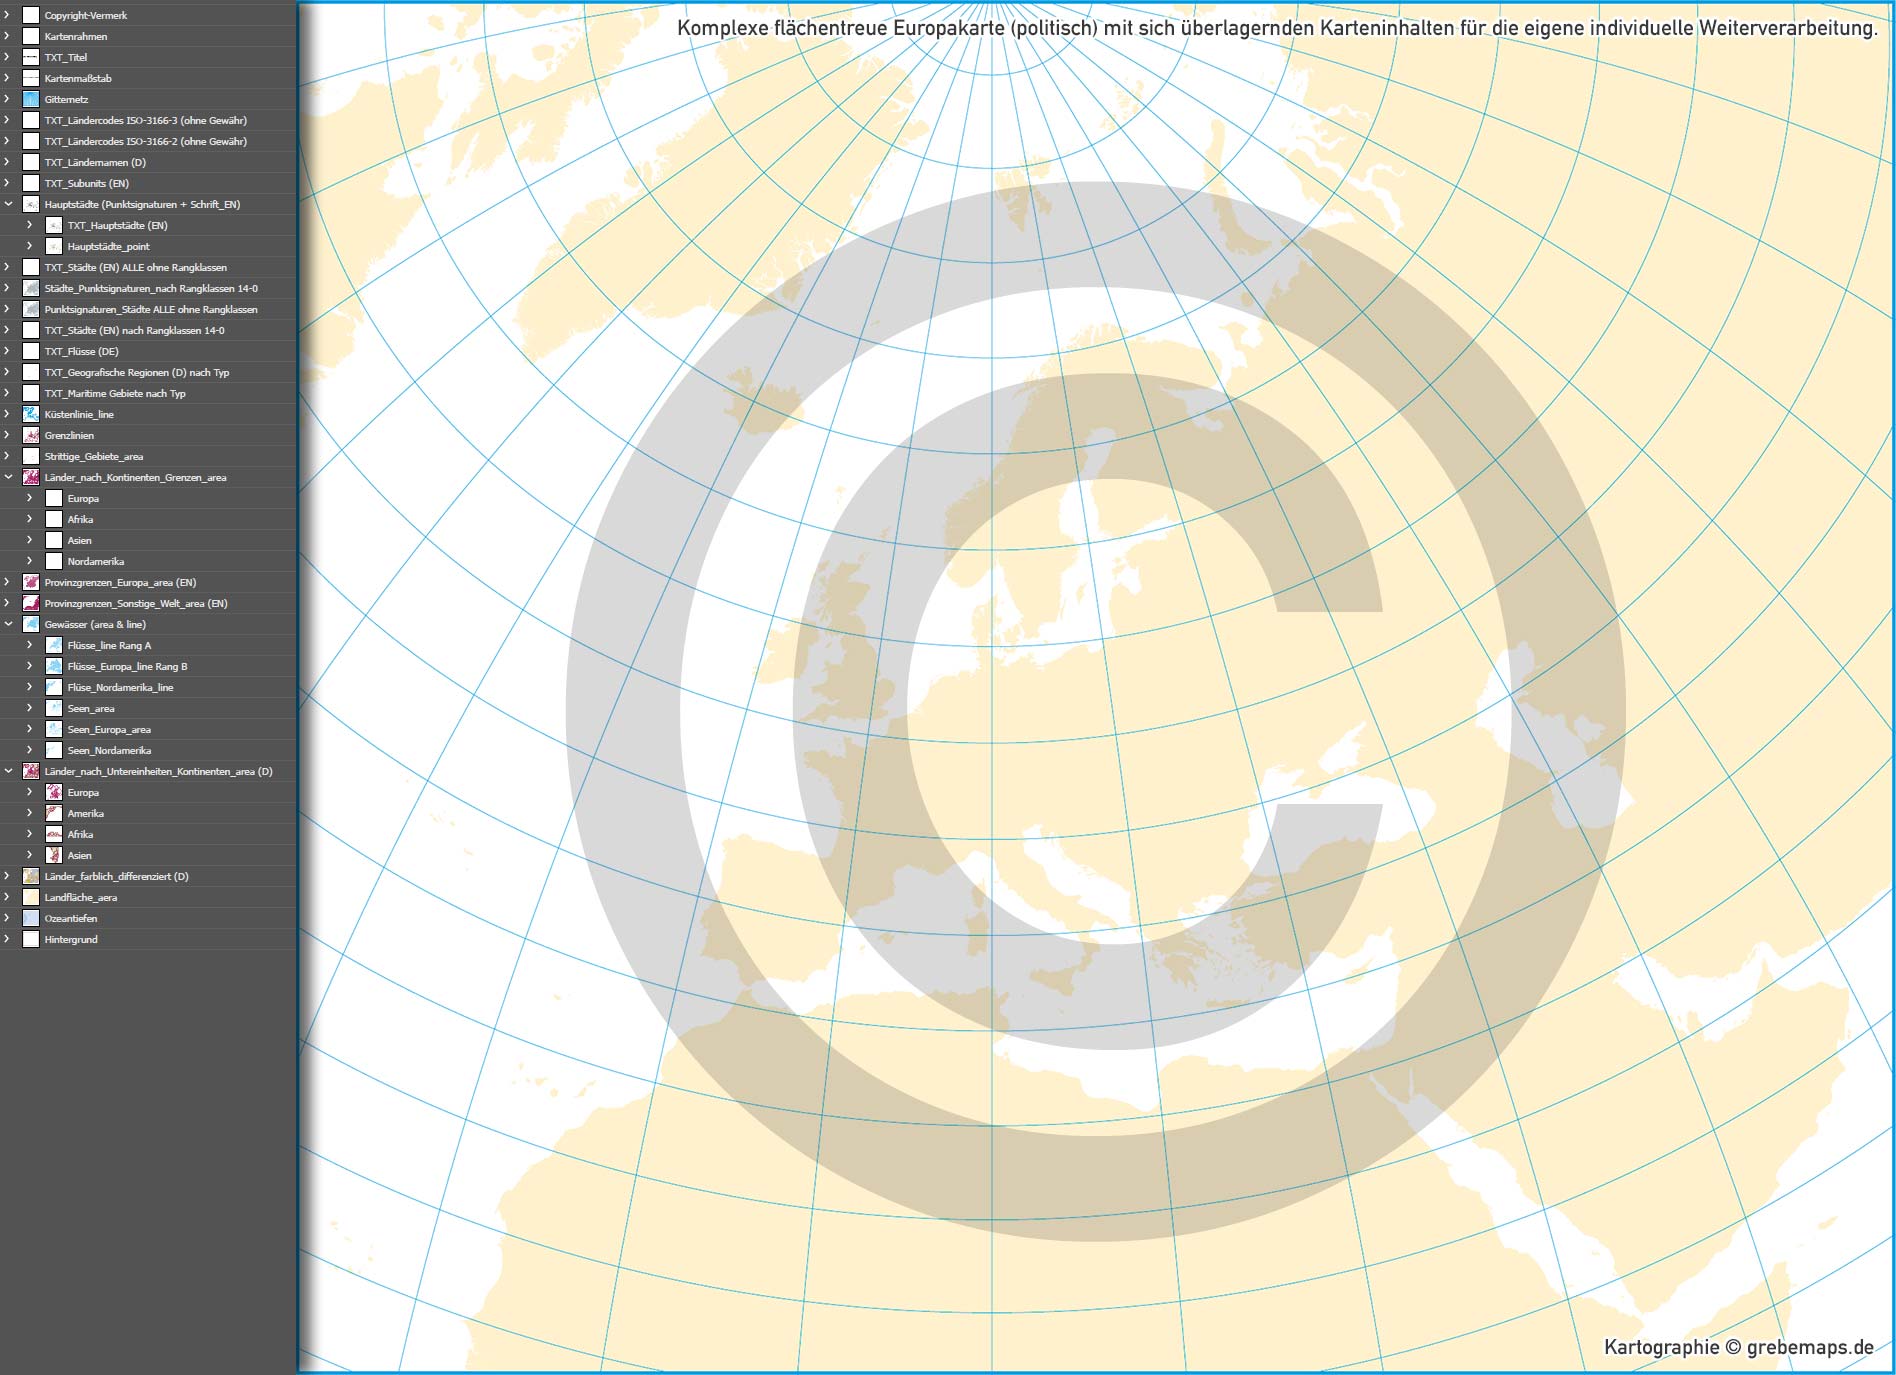This screenshot has width=1896, height=1375.
Task: Expand the Nordamerika sublayer
Action: (29, 561)
